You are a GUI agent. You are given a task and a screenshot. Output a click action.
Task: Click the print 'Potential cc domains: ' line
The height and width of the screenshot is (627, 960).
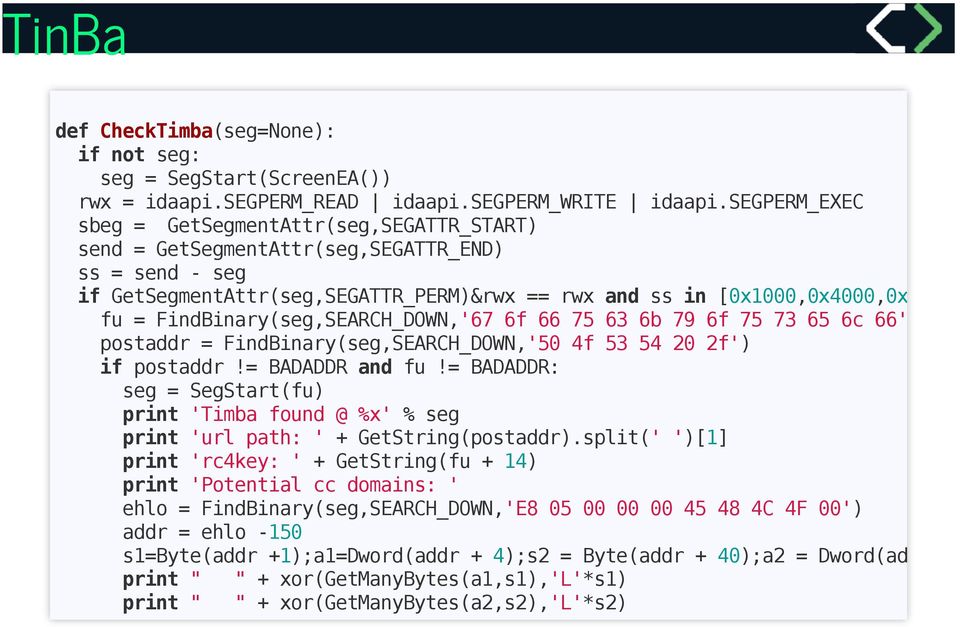290,485
